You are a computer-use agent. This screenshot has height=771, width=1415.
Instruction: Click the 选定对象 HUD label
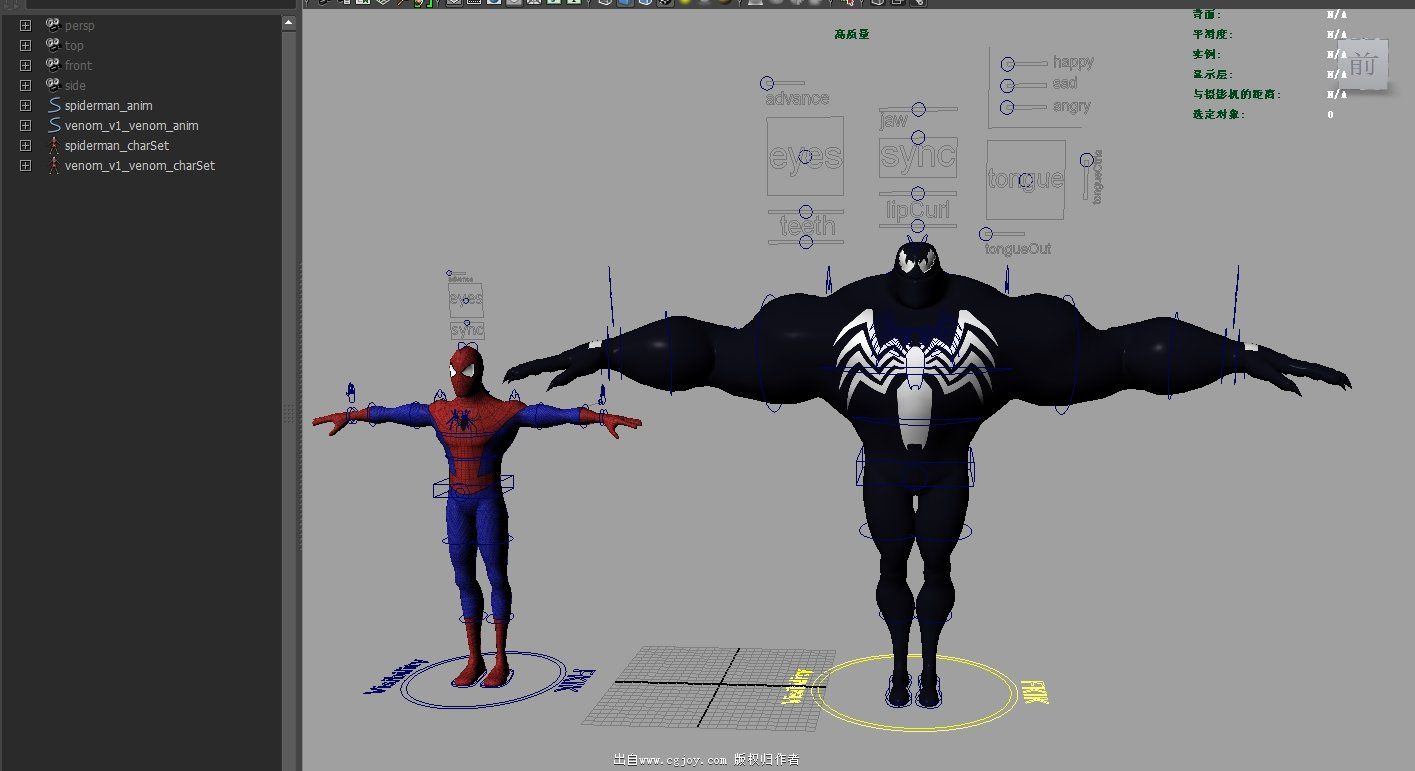[1218, 114]
